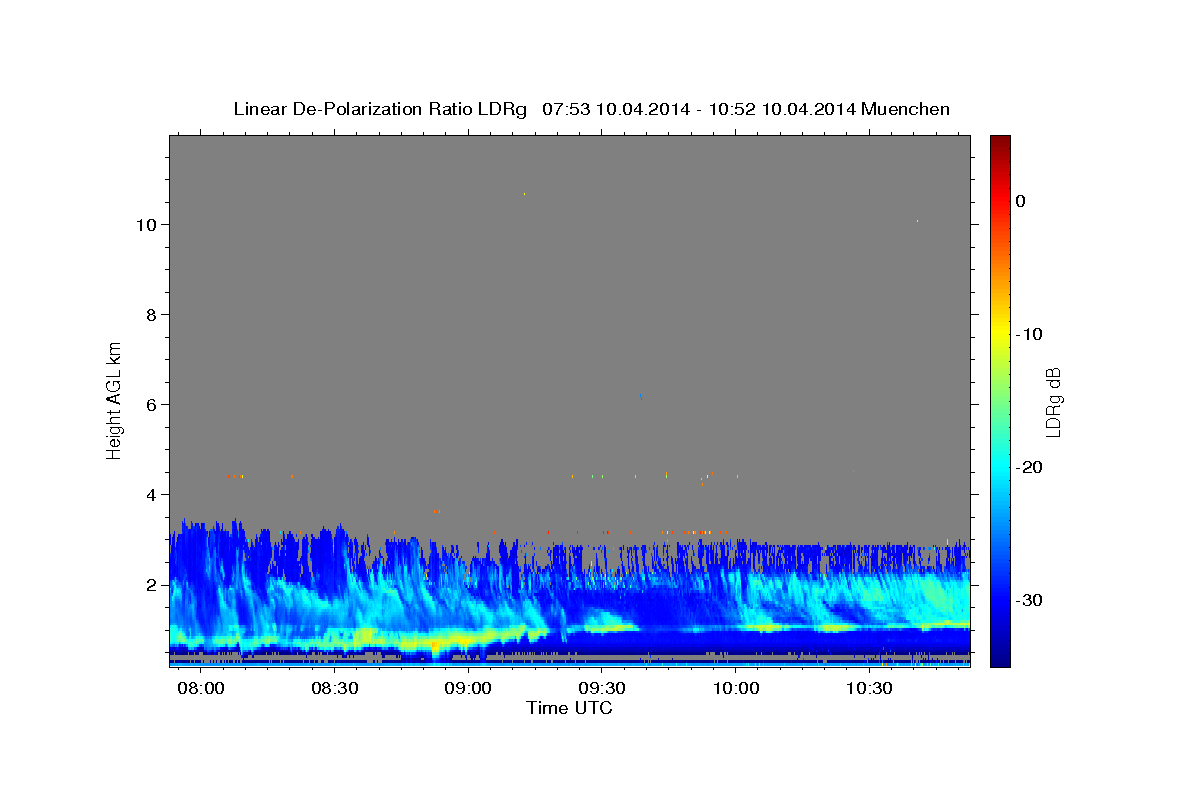Pick the yellow band of the colorbar
The height and width of the screenshot is (800, 1200).
click(999, 334)
